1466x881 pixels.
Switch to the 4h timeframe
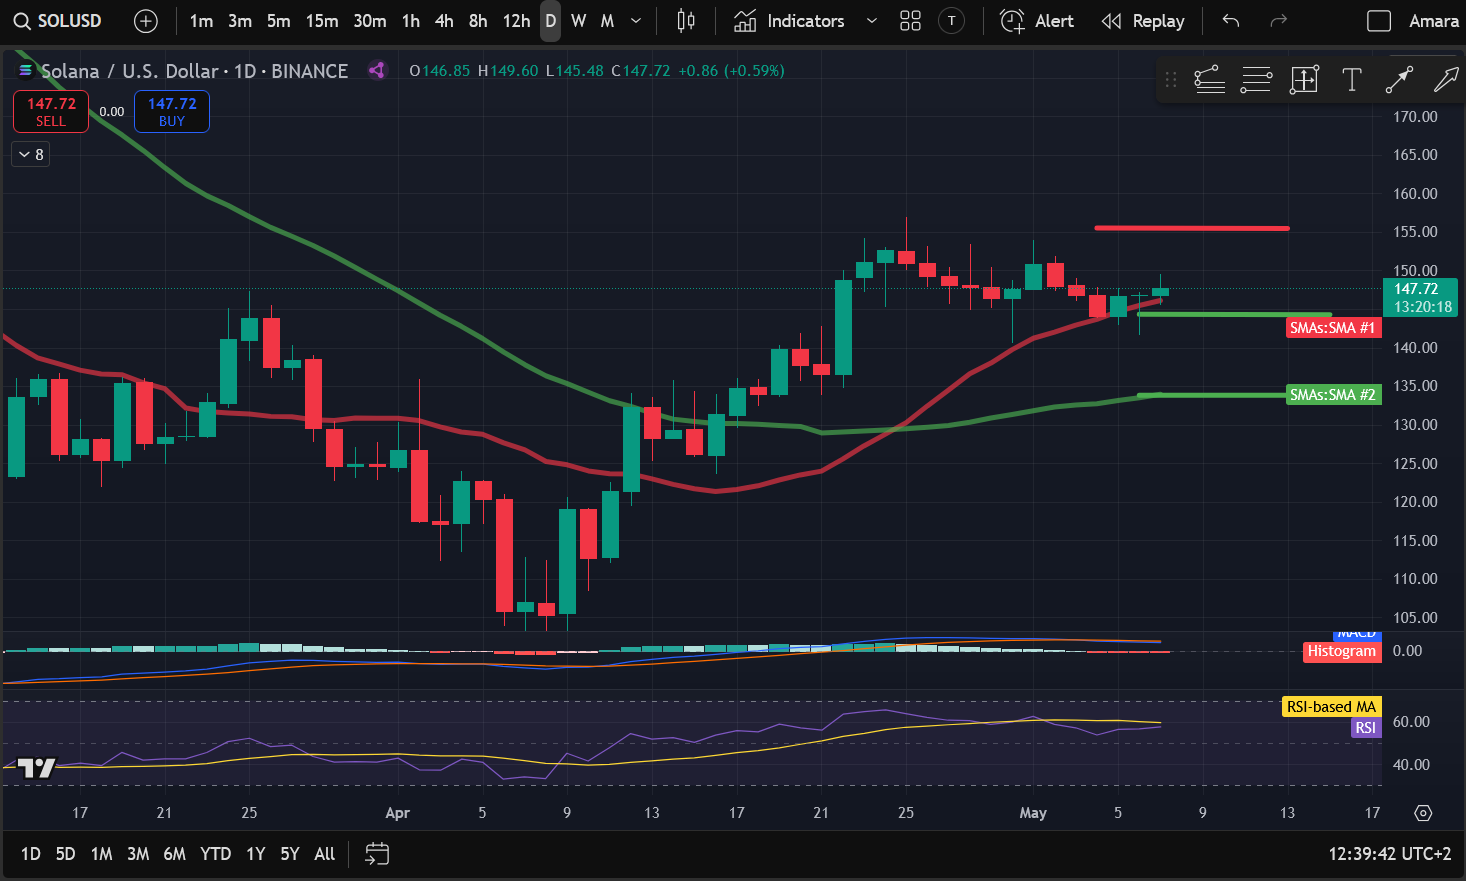point(444,21)
